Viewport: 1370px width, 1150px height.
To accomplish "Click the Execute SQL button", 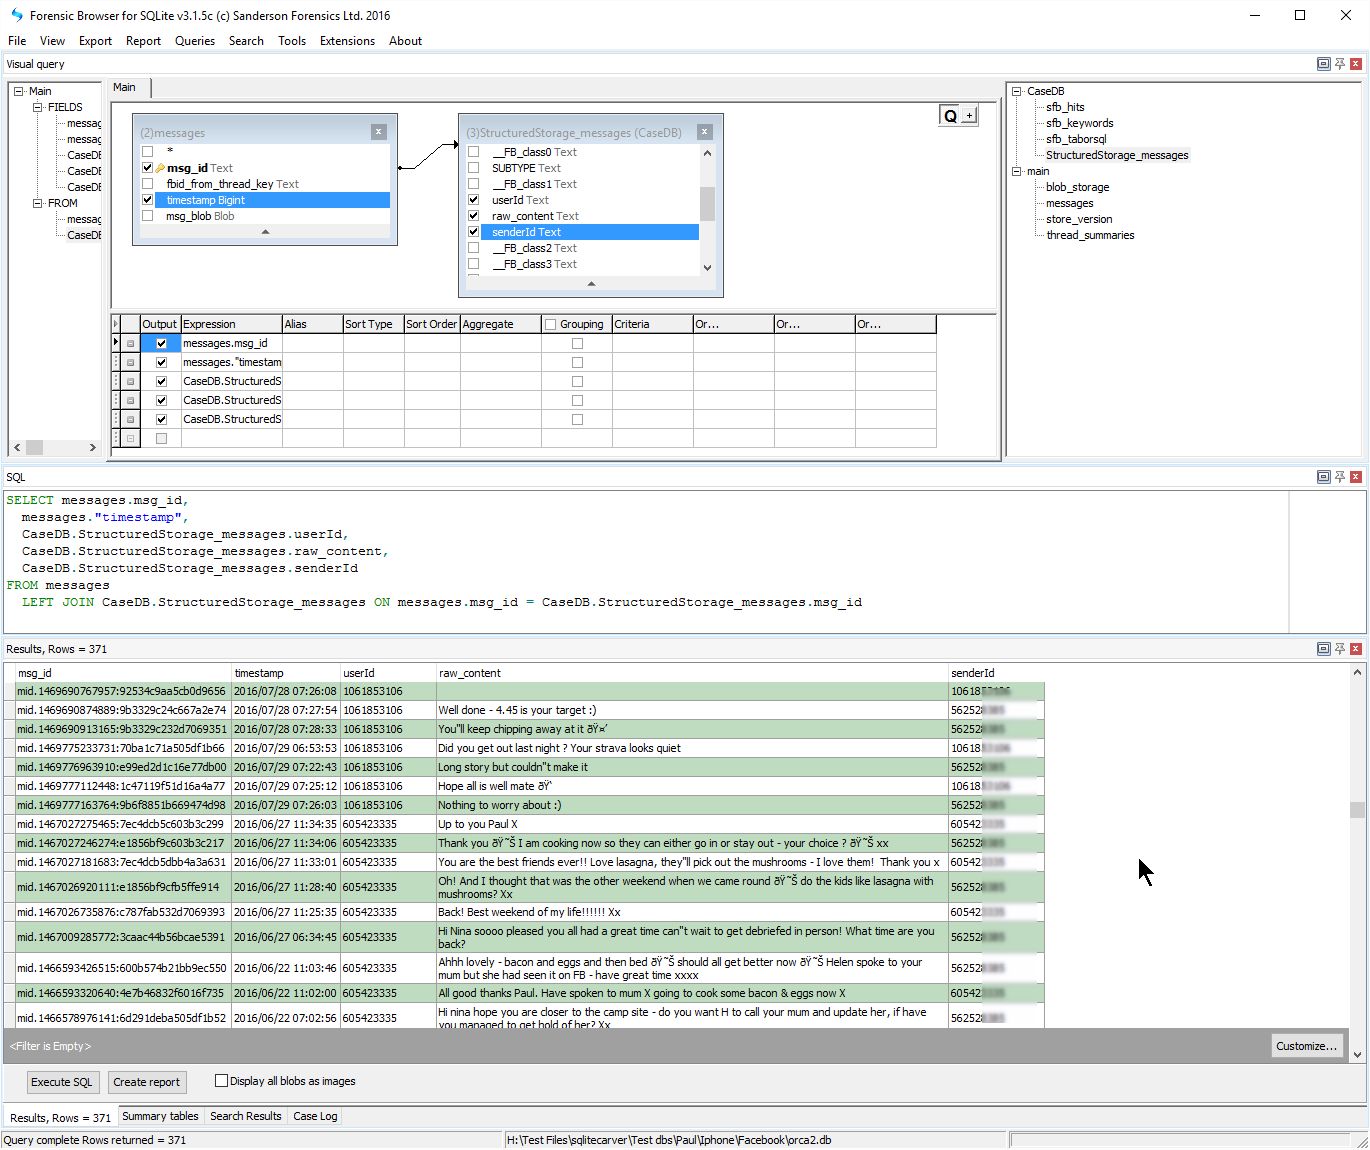I will pos(61,1082).
